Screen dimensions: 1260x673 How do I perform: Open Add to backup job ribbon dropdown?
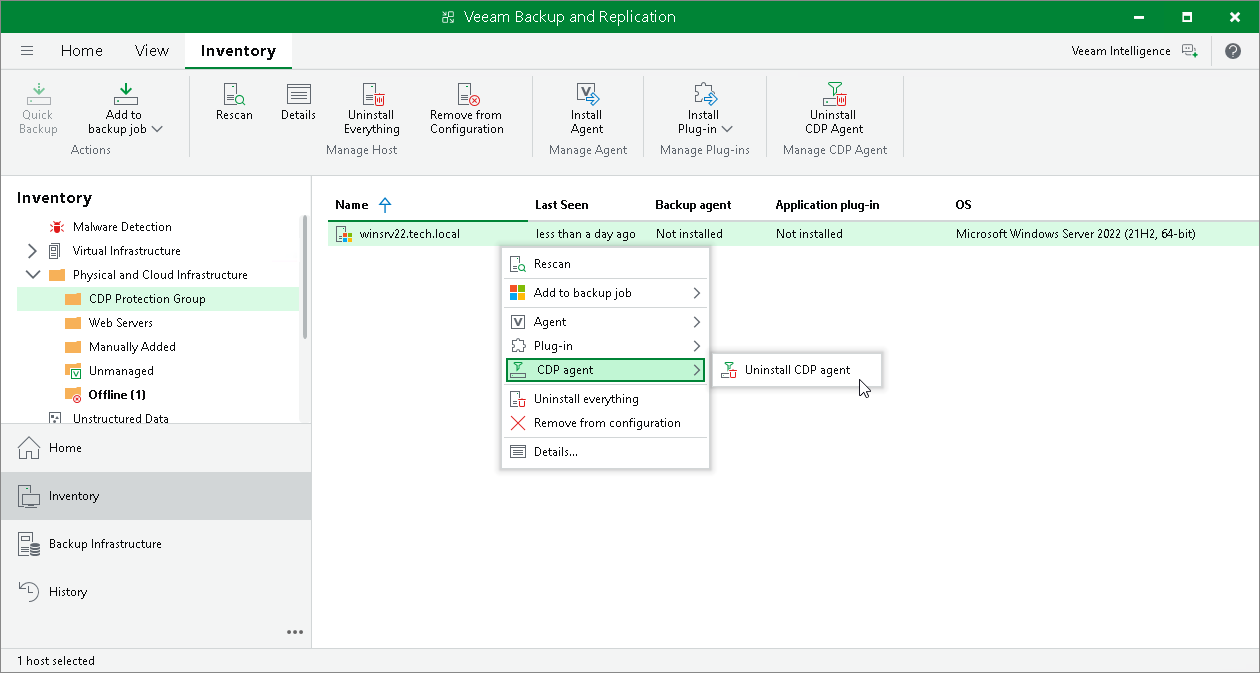[124, 108]
